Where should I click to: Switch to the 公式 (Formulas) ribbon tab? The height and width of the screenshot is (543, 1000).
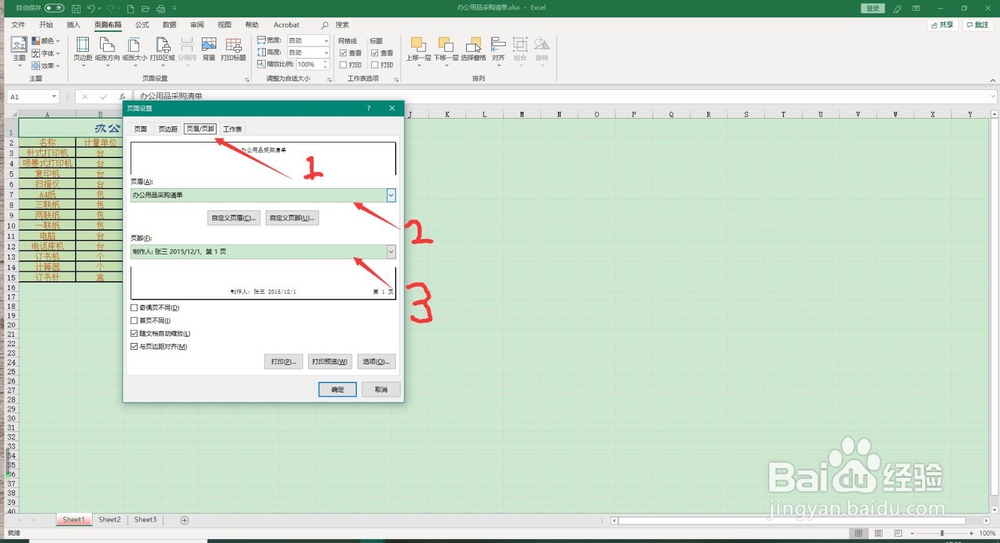point(142,25)
